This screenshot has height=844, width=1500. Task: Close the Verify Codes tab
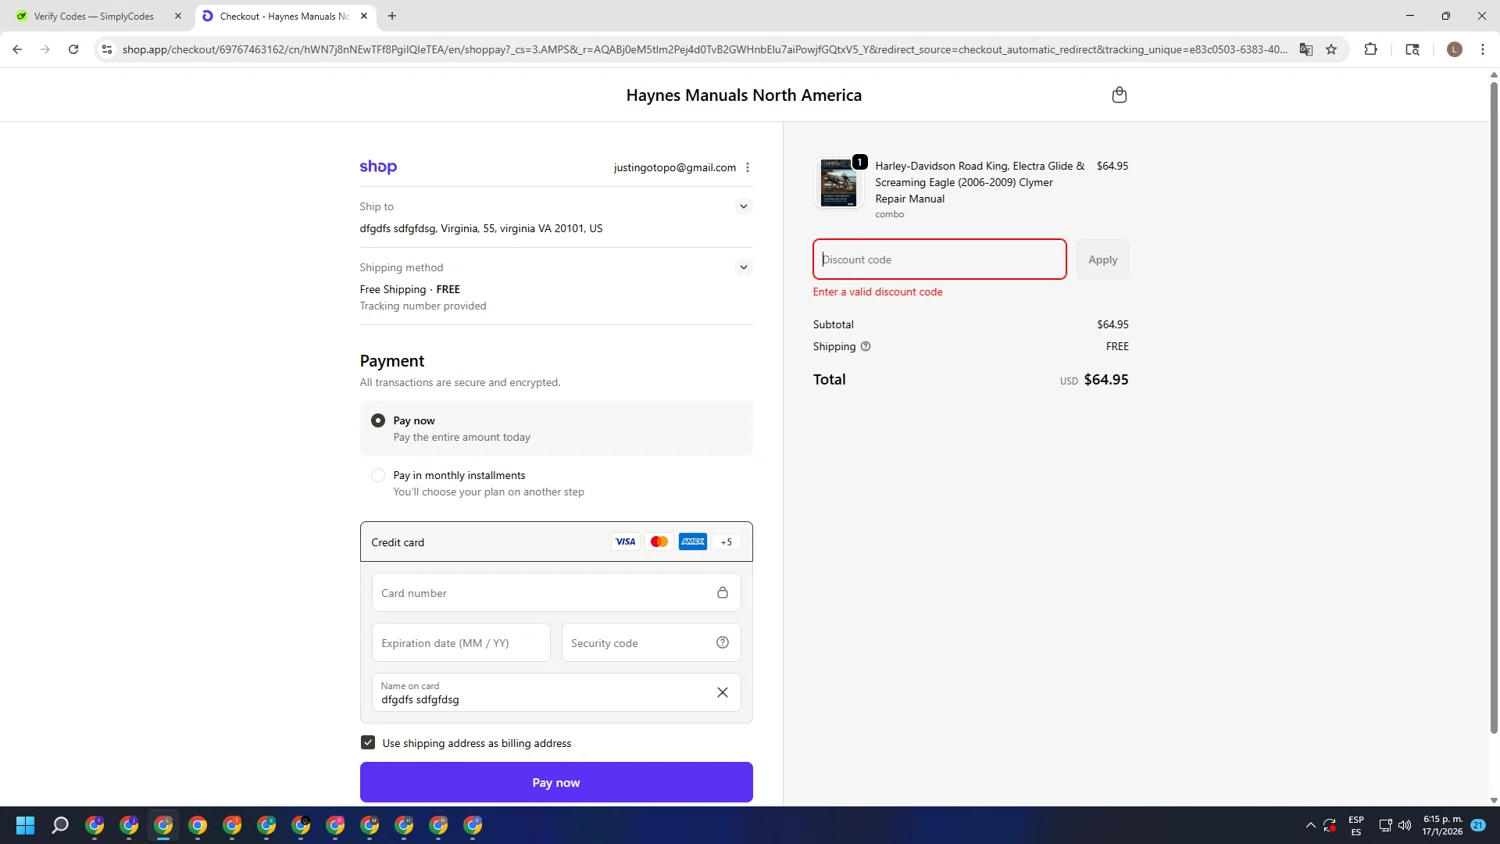coord(178,16)
